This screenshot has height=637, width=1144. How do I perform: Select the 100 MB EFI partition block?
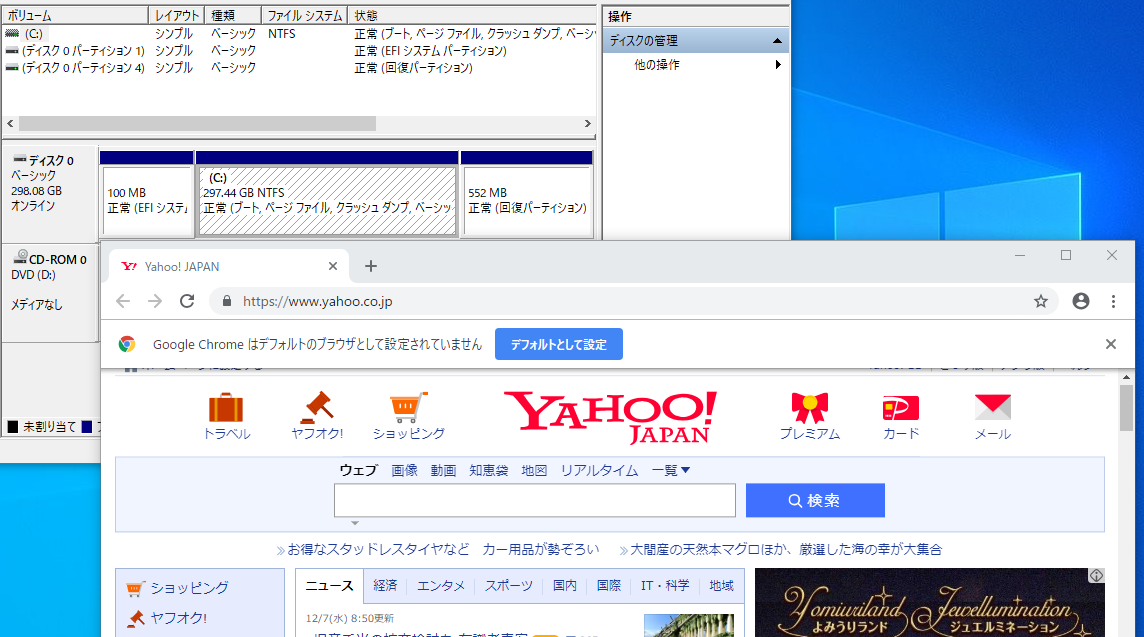[147, 194]
